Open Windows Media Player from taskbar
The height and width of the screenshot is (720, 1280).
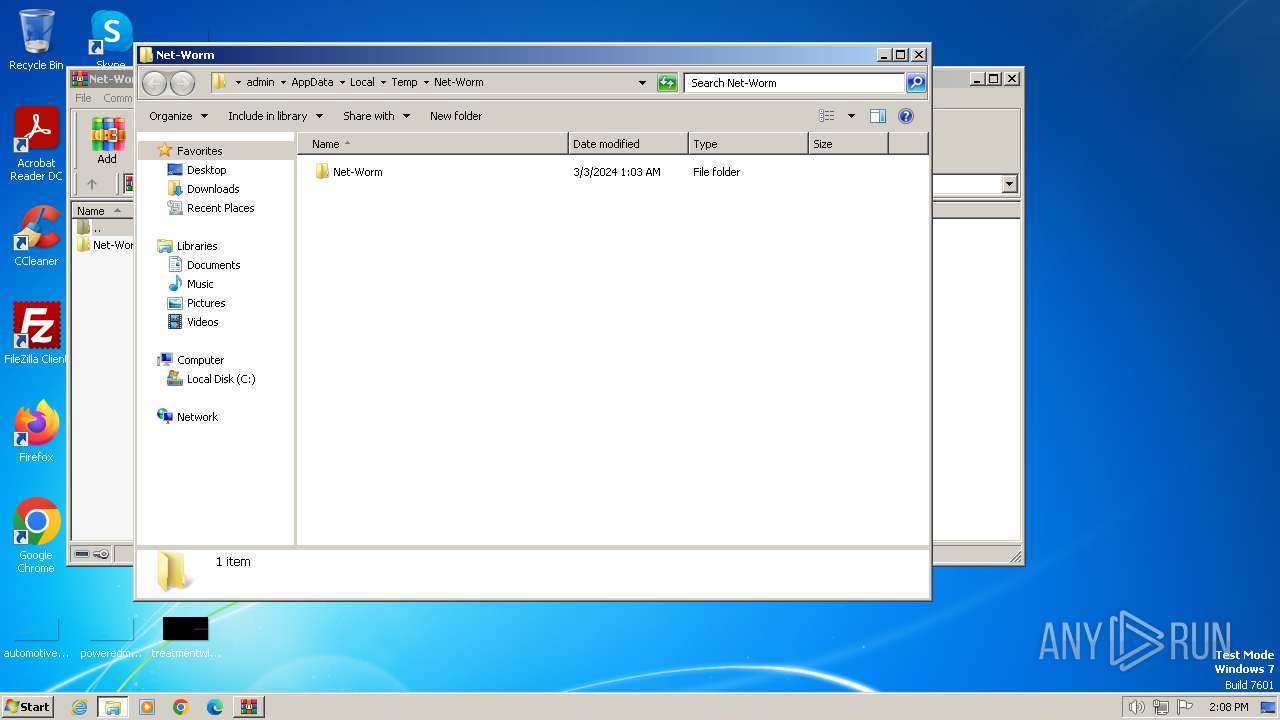click(147, 707)
